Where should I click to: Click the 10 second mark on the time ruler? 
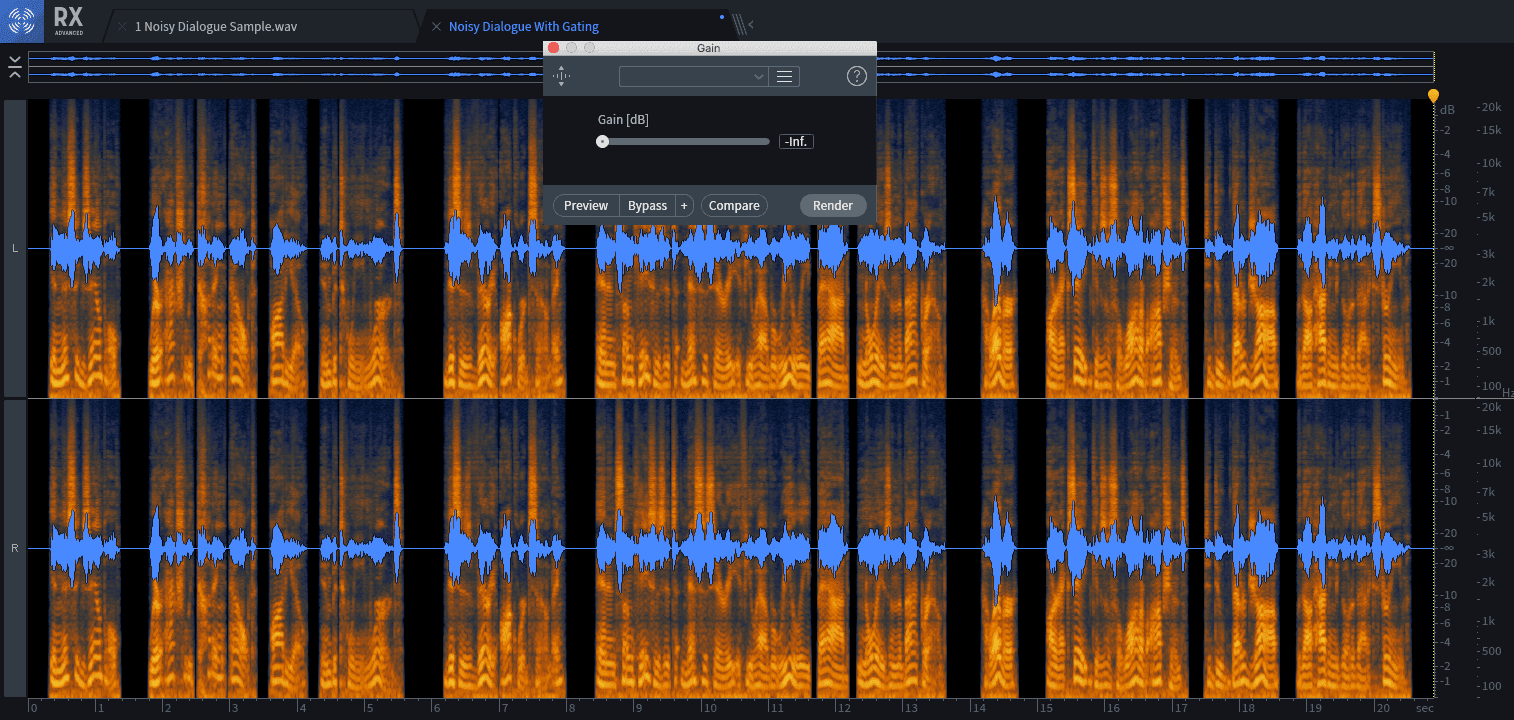[709, 708]
